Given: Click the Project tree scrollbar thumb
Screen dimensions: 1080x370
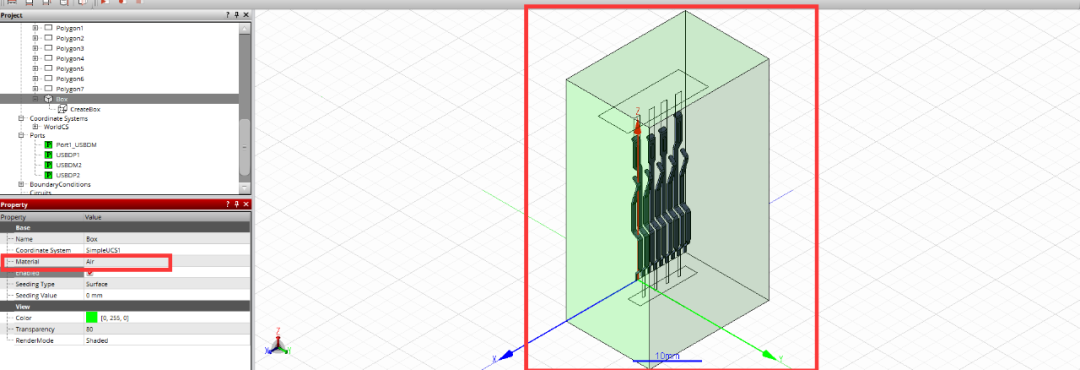Looking at the screenshot, I should click(x=245, y=147).
